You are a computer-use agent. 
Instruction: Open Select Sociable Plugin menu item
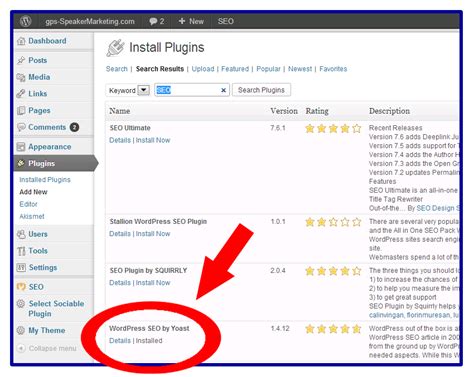coord(56,309)
